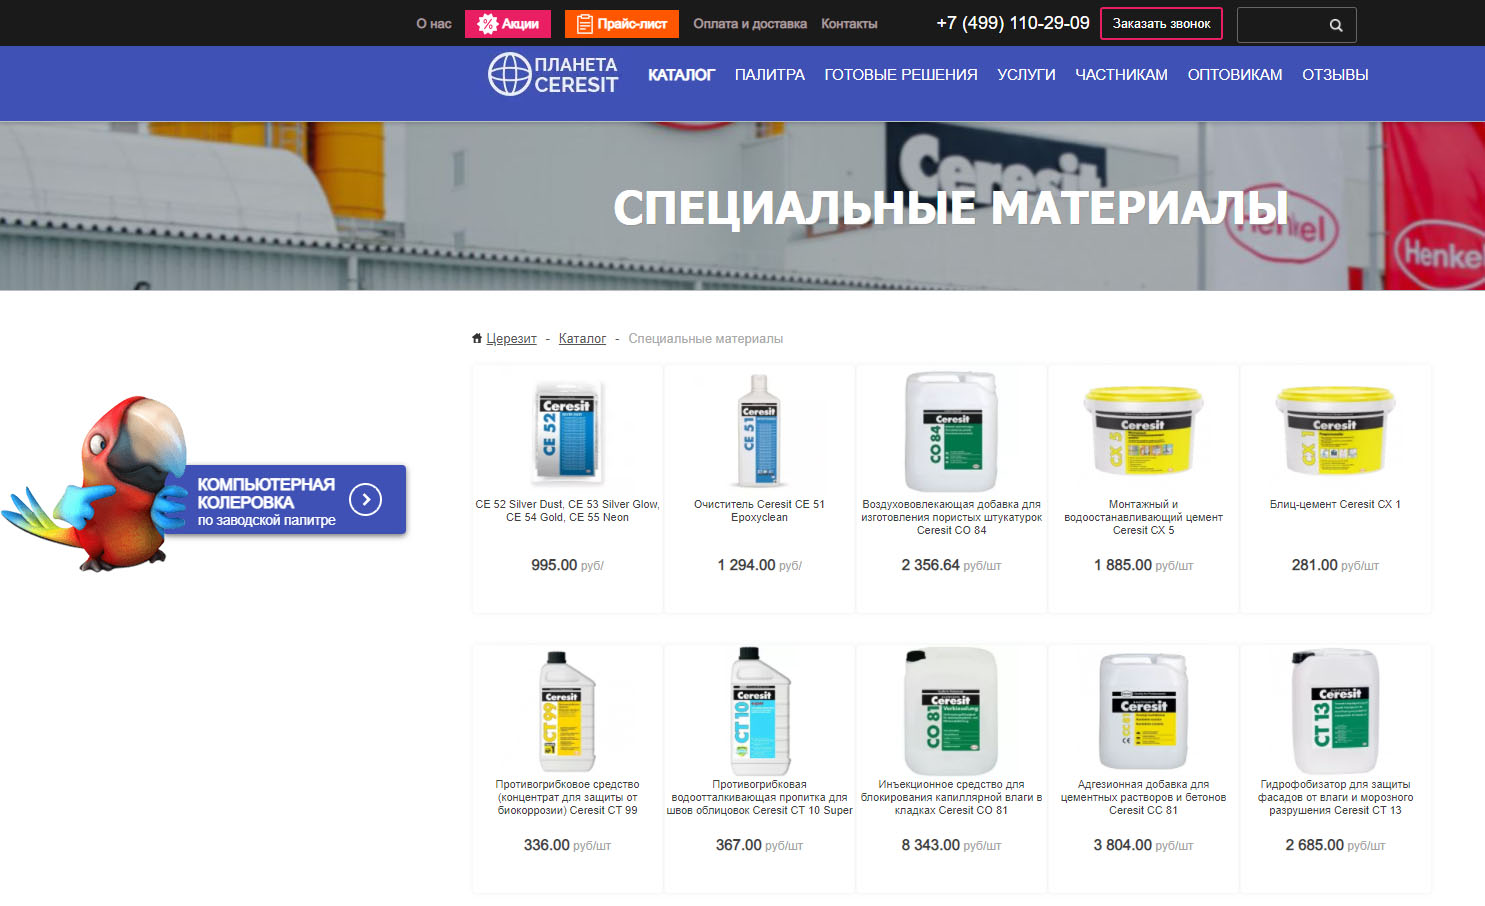Viewport: 1485px width, 906px height.
Task: Open the КАТАЛОГ menu item
Action: point(681,75)
